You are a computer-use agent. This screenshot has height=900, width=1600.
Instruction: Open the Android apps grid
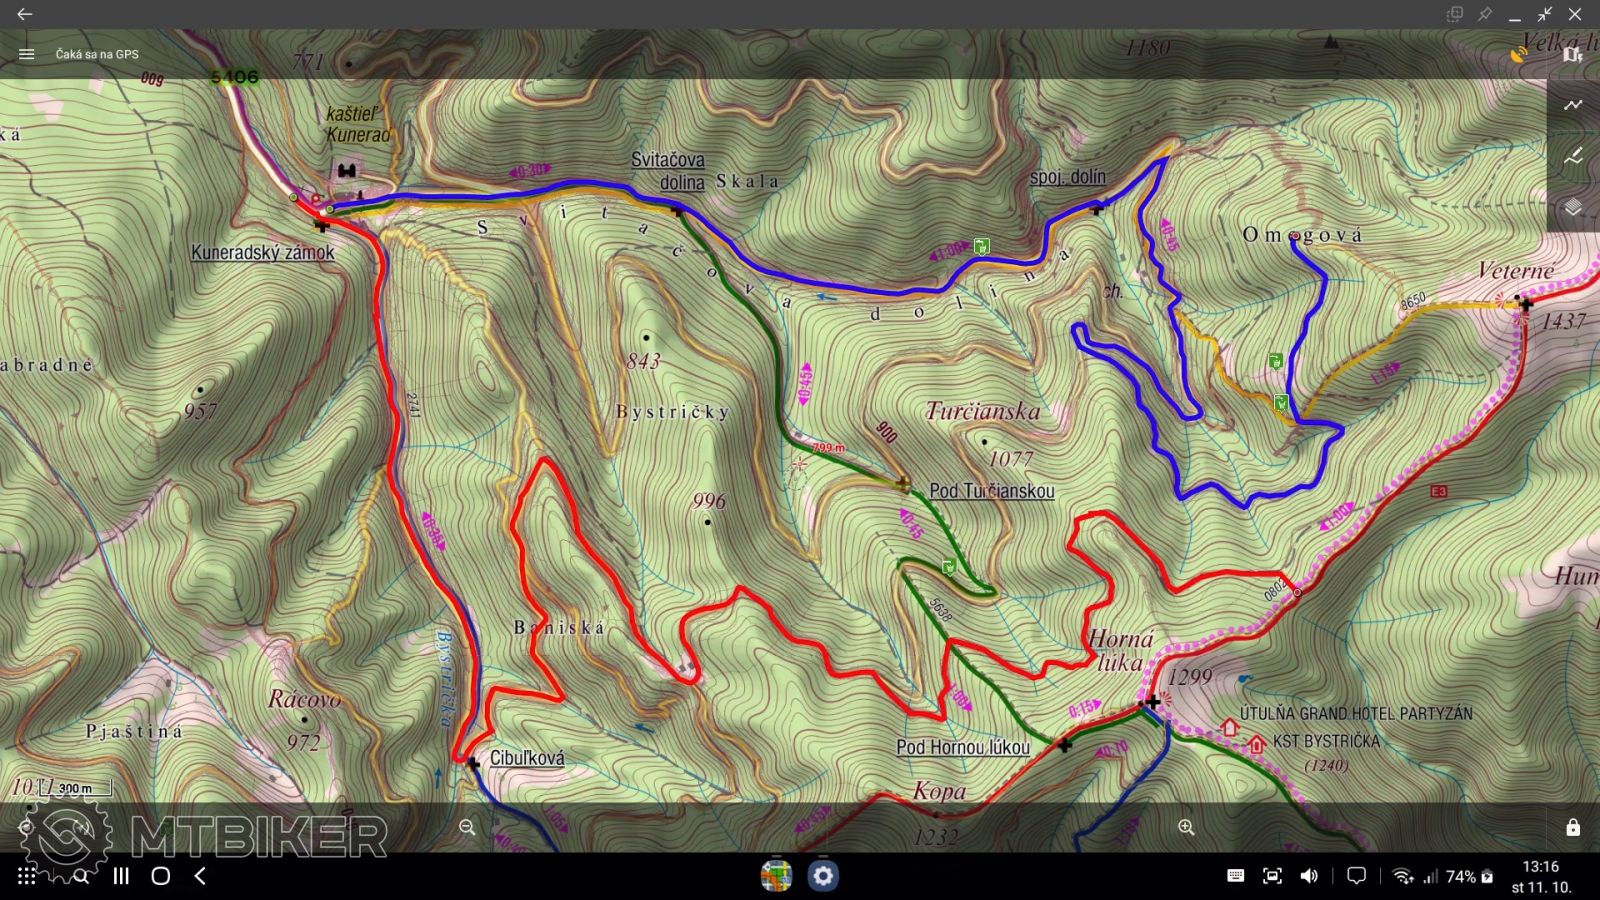coord(27,876)
